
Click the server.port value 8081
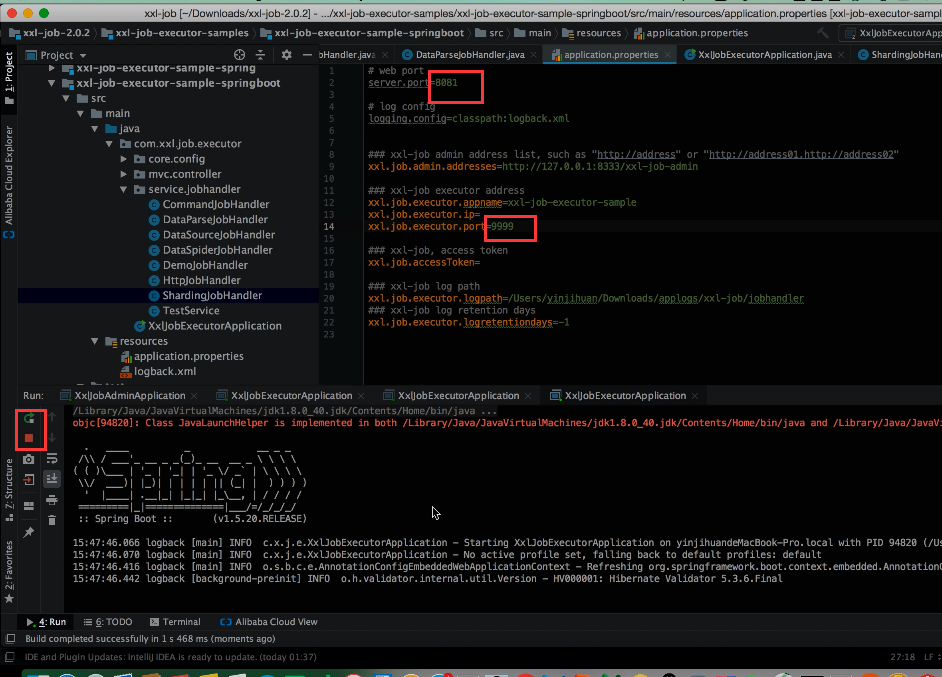tap(446, 83)
